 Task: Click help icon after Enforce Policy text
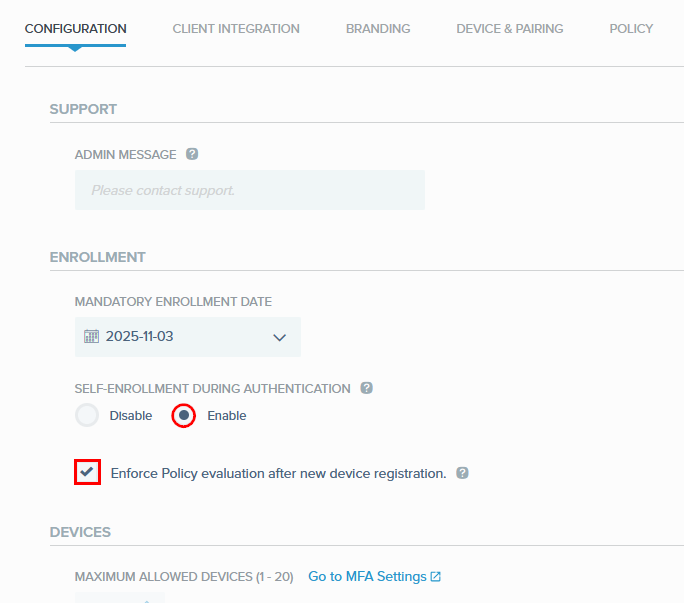point(462,473)
